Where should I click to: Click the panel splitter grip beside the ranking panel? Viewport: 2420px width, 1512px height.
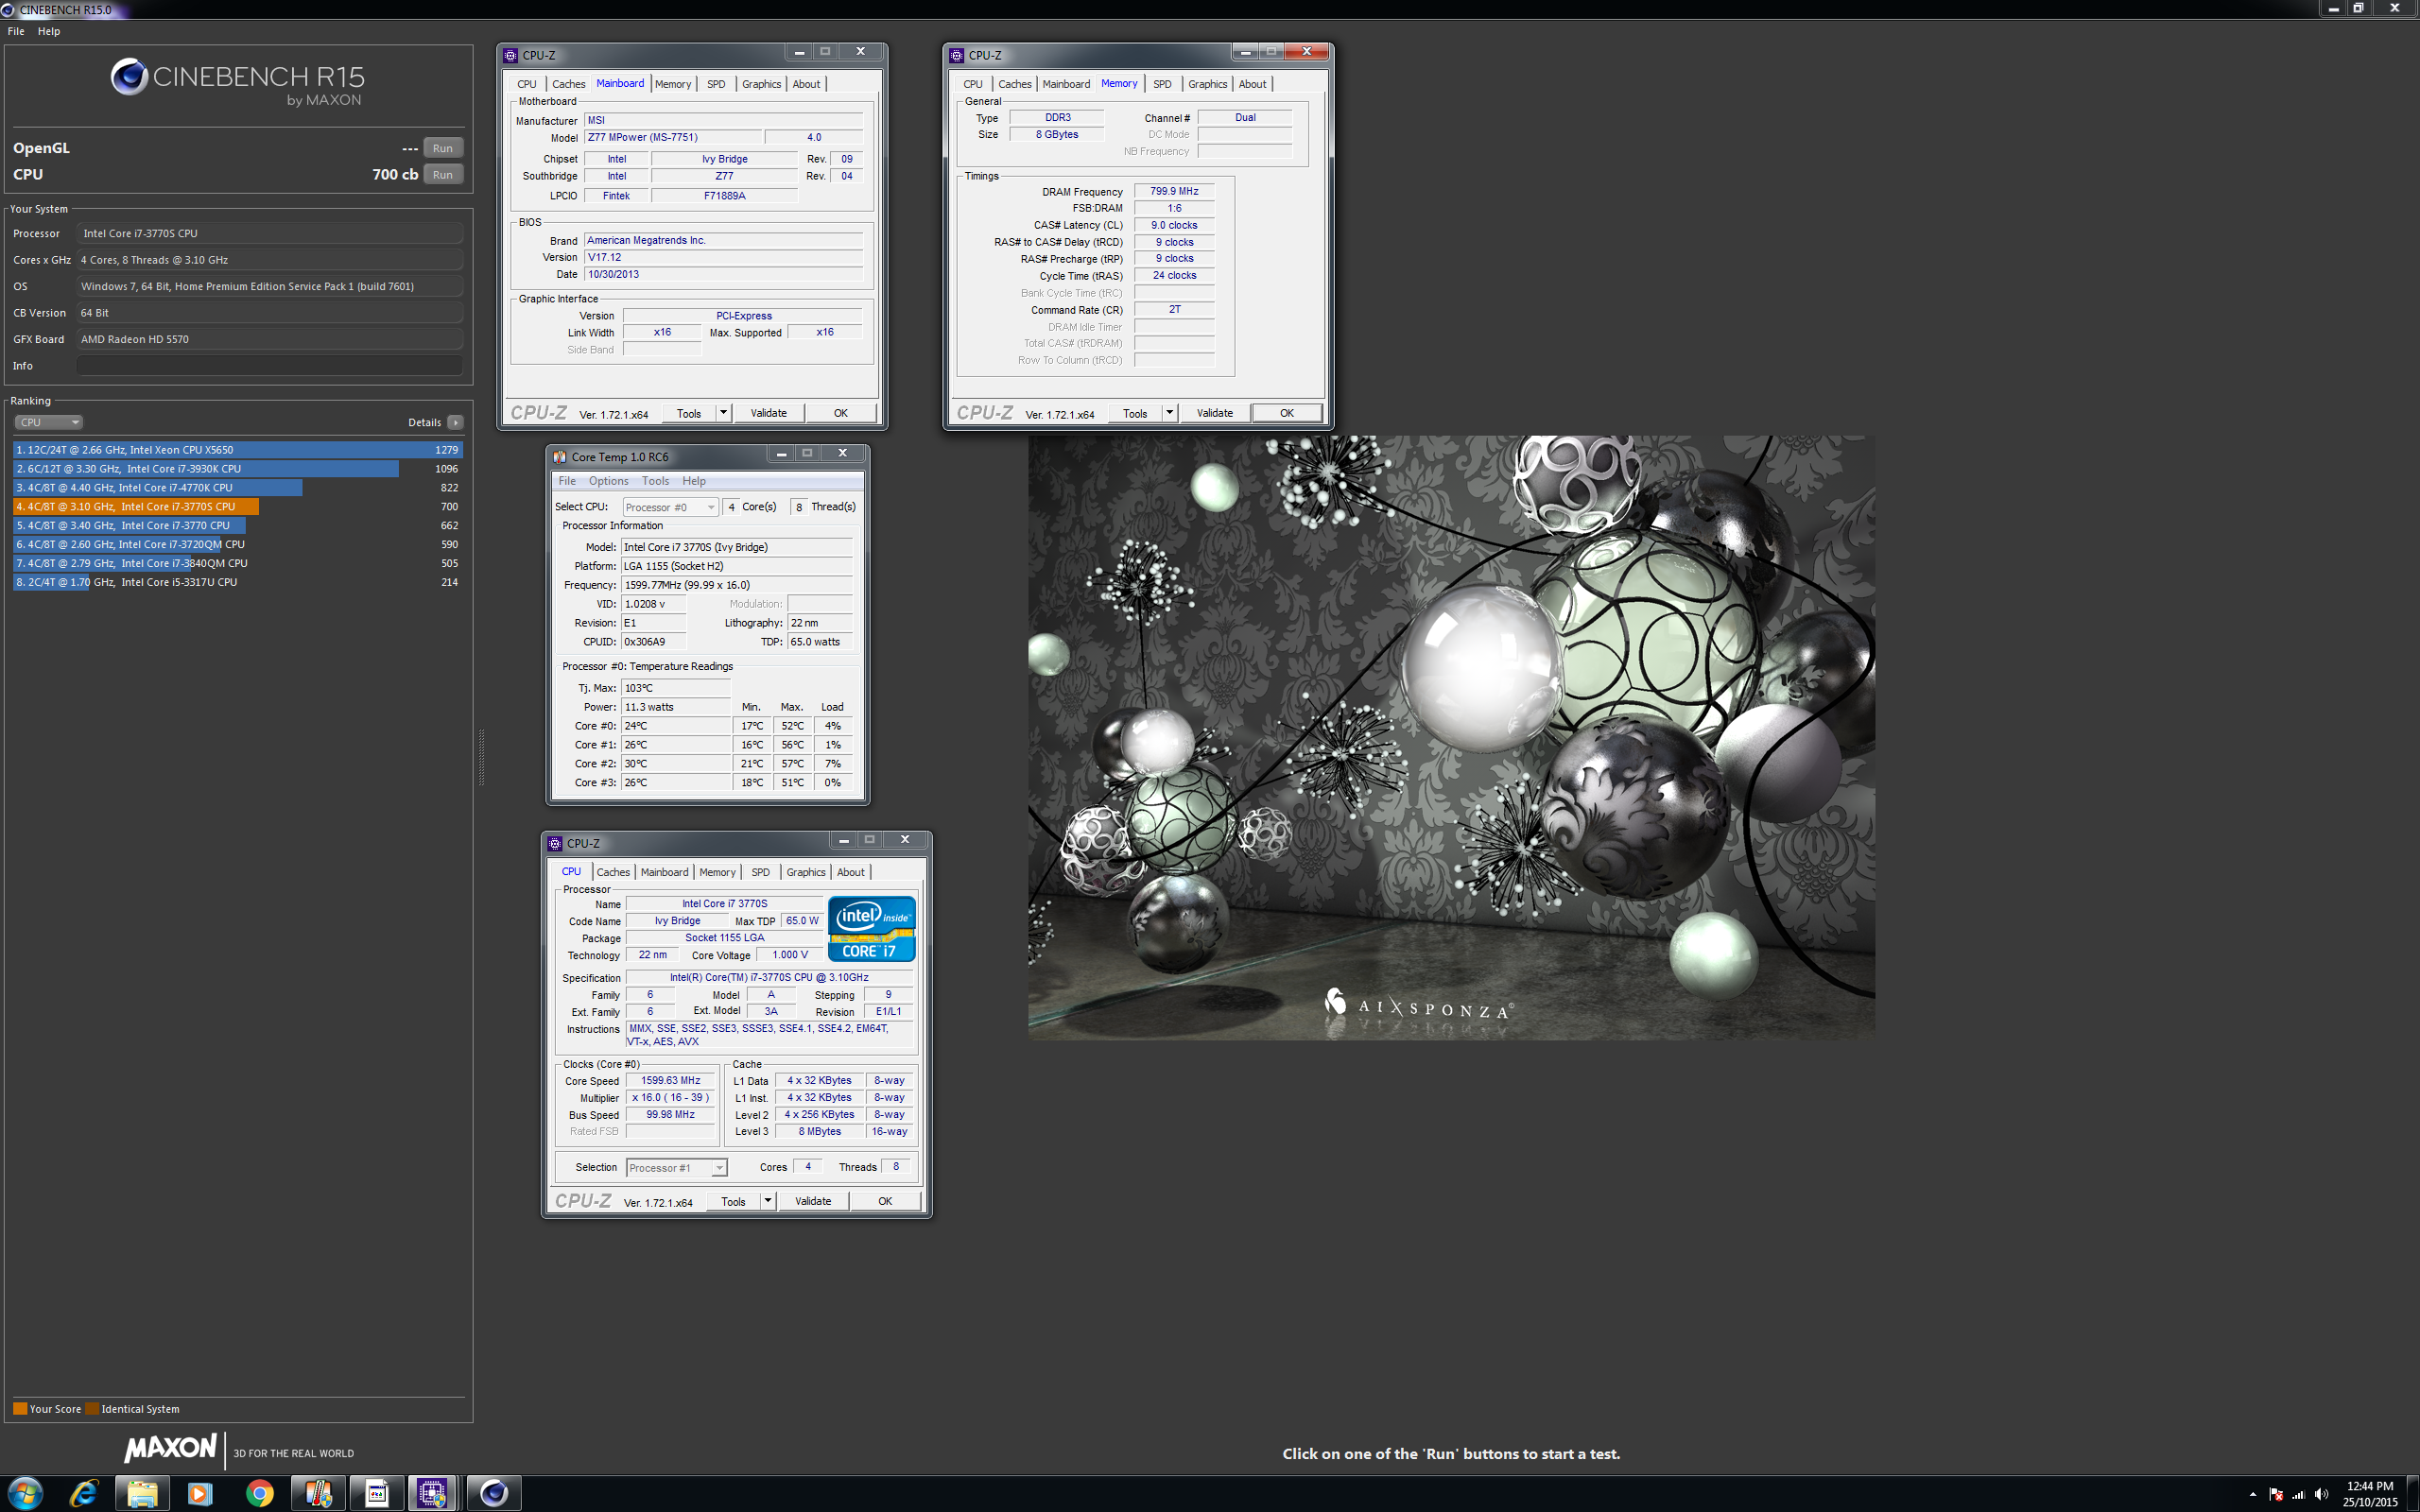482,757
